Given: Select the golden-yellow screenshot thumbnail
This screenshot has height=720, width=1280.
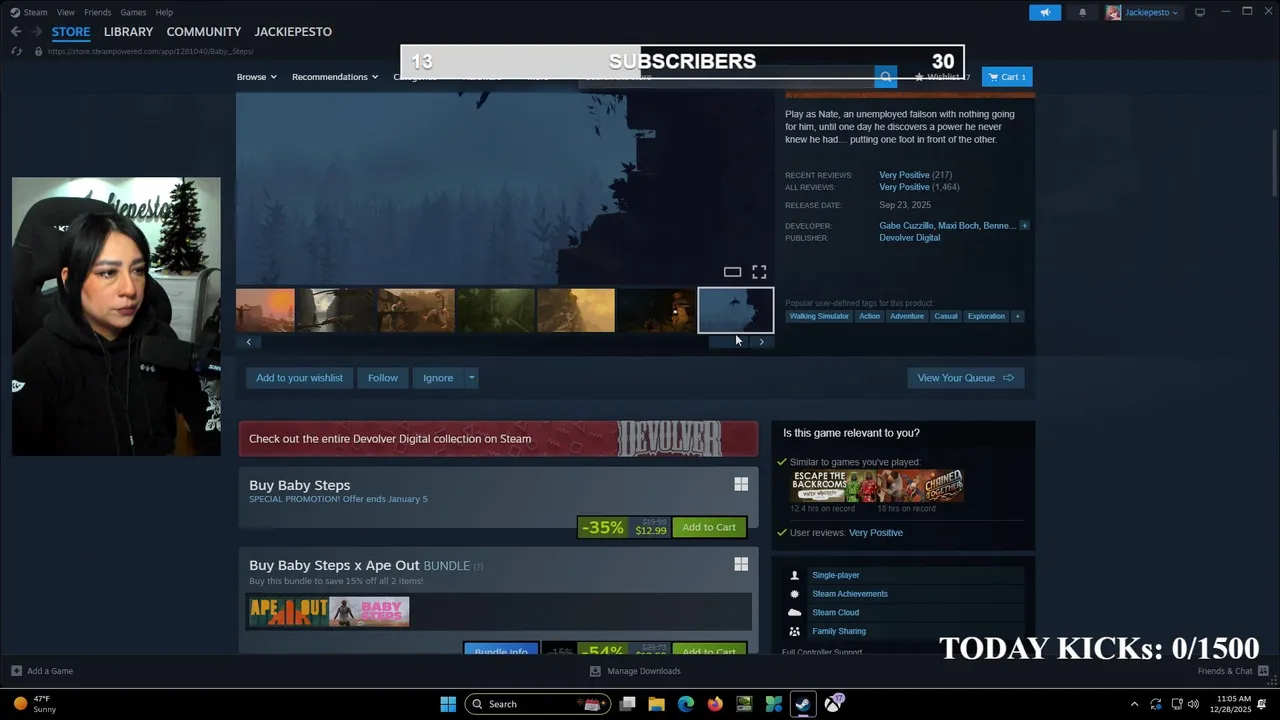Looking at the screenshot, I should 576,310.
